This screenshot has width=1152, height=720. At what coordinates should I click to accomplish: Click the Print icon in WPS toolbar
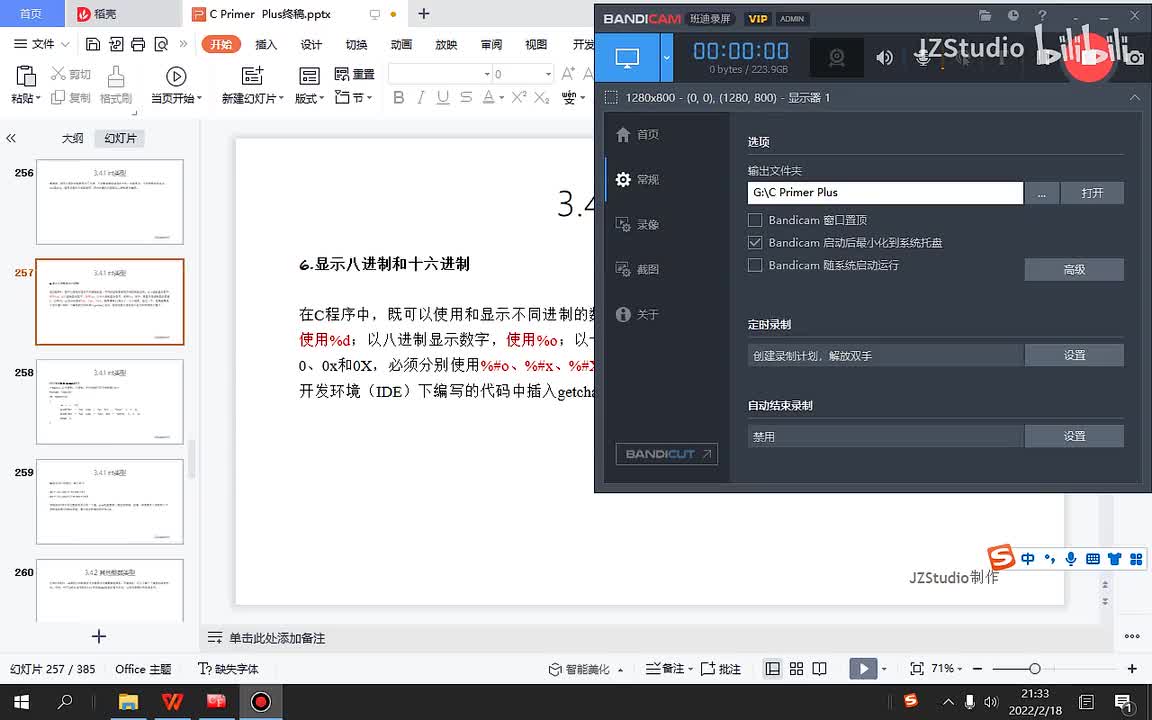(138, 44)
